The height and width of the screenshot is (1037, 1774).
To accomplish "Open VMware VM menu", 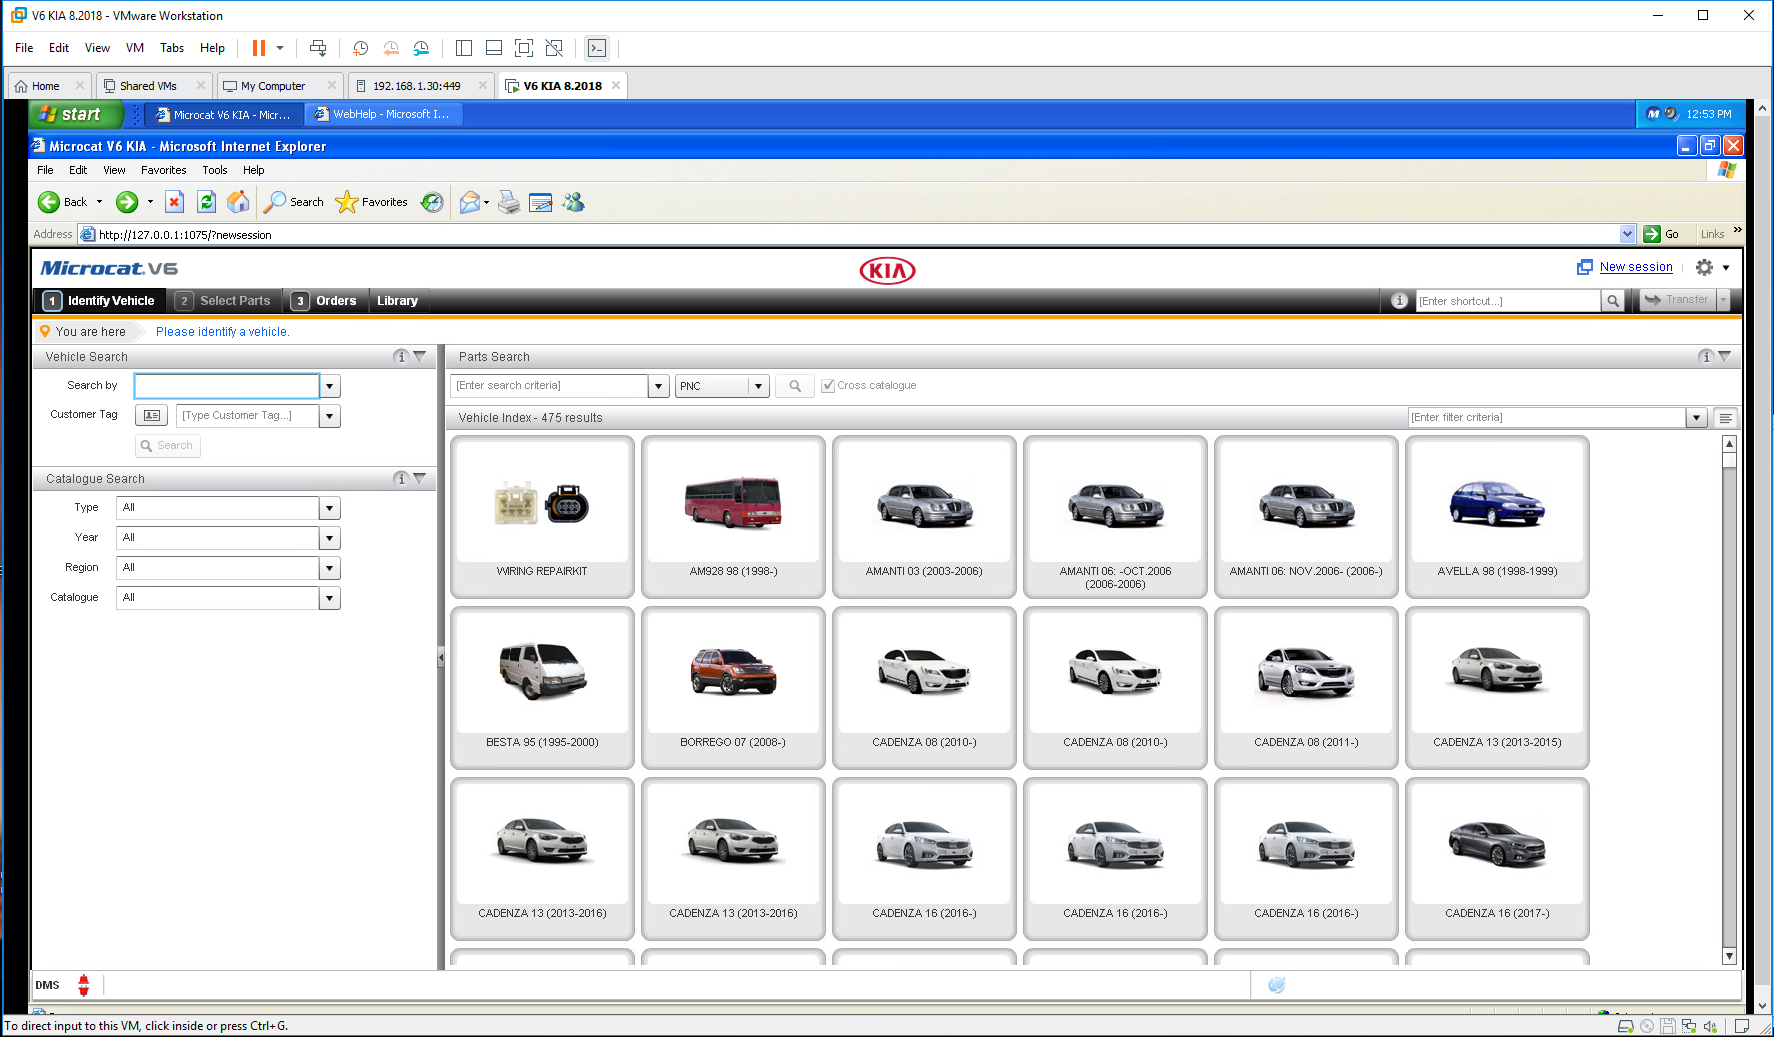I will coord(135,48).
